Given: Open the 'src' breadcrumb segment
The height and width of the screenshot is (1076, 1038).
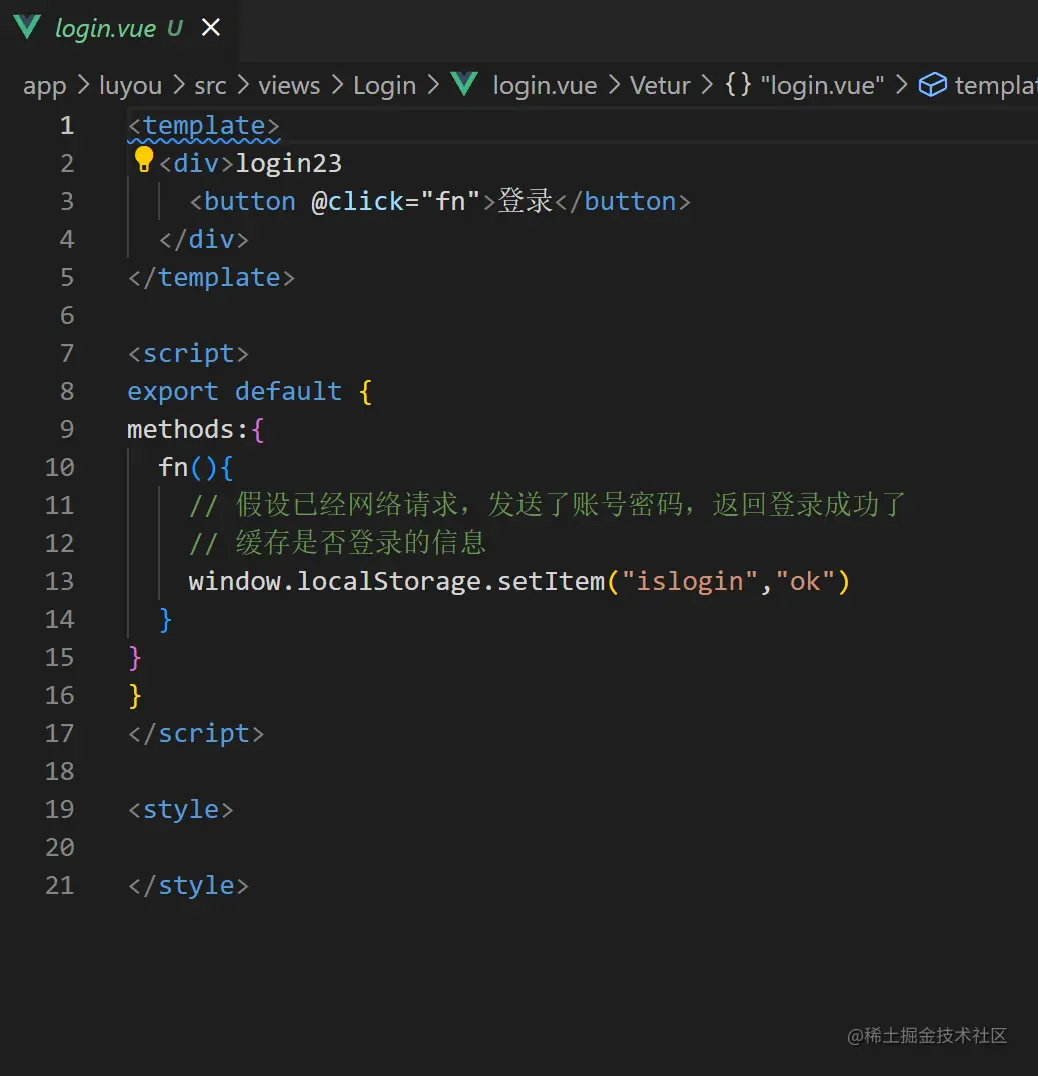Looking at the screenshot, I should coord(210,86).
